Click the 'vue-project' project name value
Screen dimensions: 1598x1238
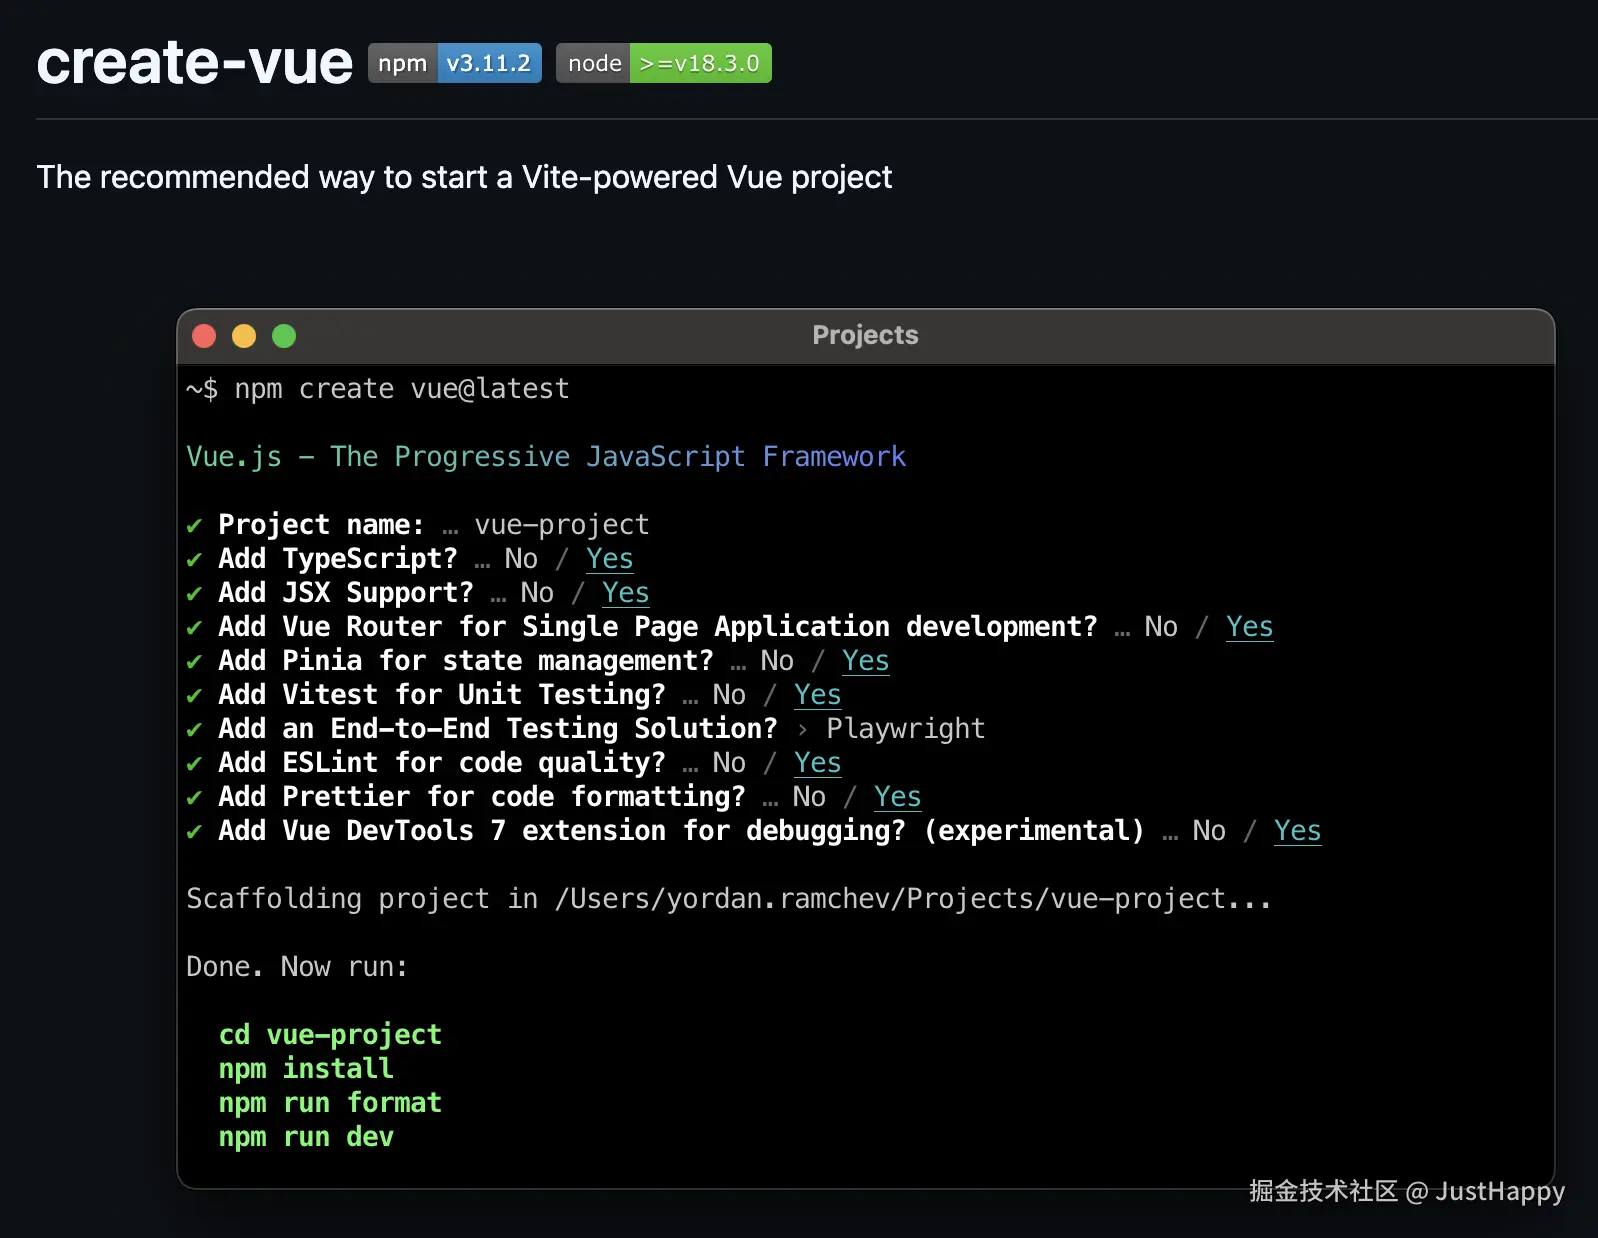tap(562, 524)
